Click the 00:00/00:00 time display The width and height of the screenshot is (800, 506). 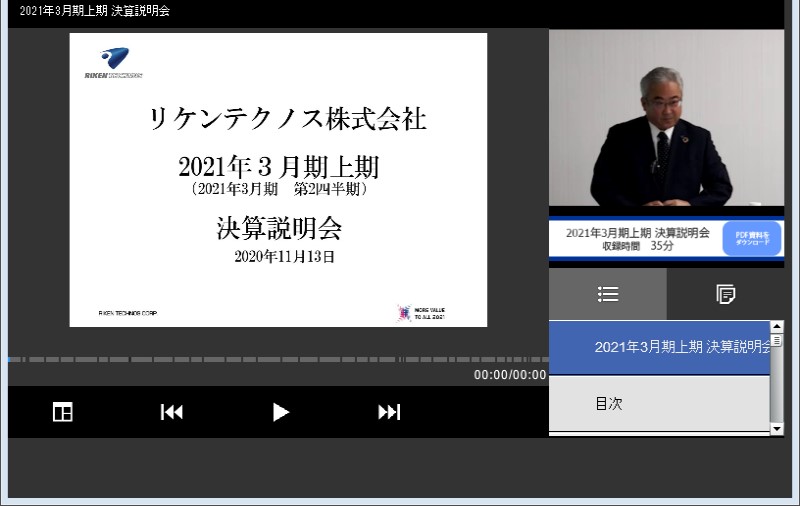(510, 375)
